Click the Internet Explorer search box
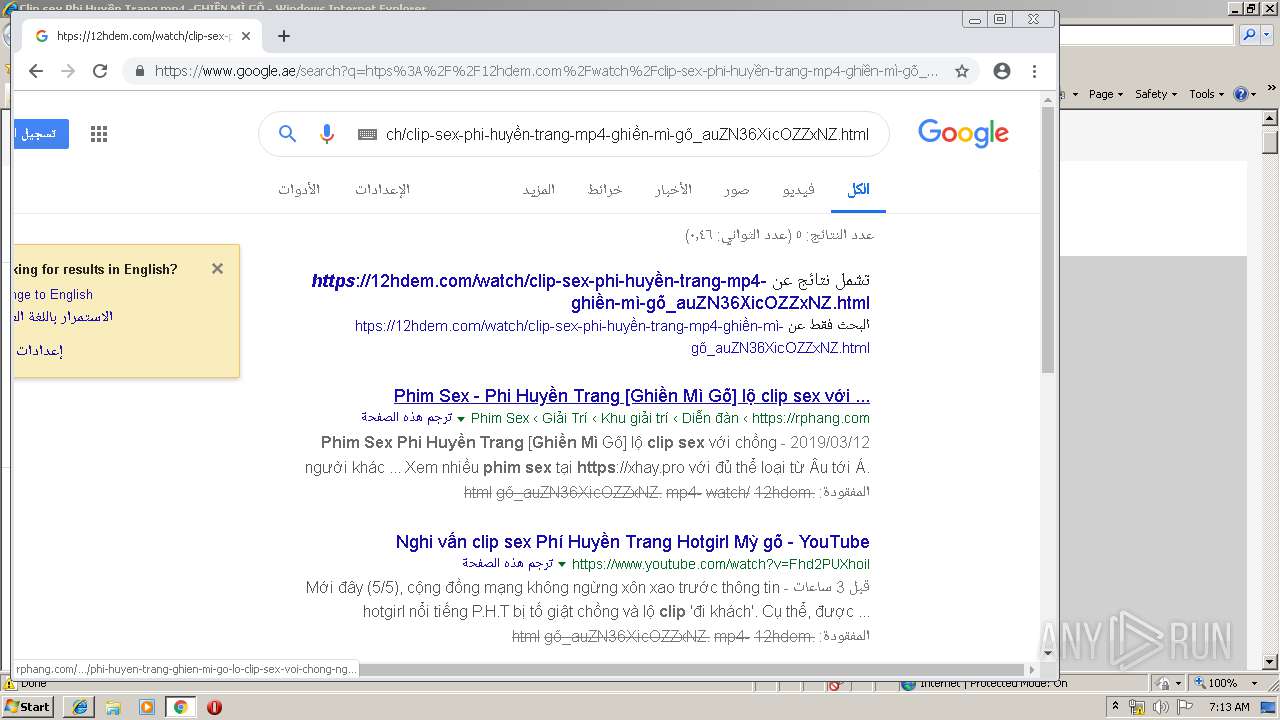 tap(1147, 35)
